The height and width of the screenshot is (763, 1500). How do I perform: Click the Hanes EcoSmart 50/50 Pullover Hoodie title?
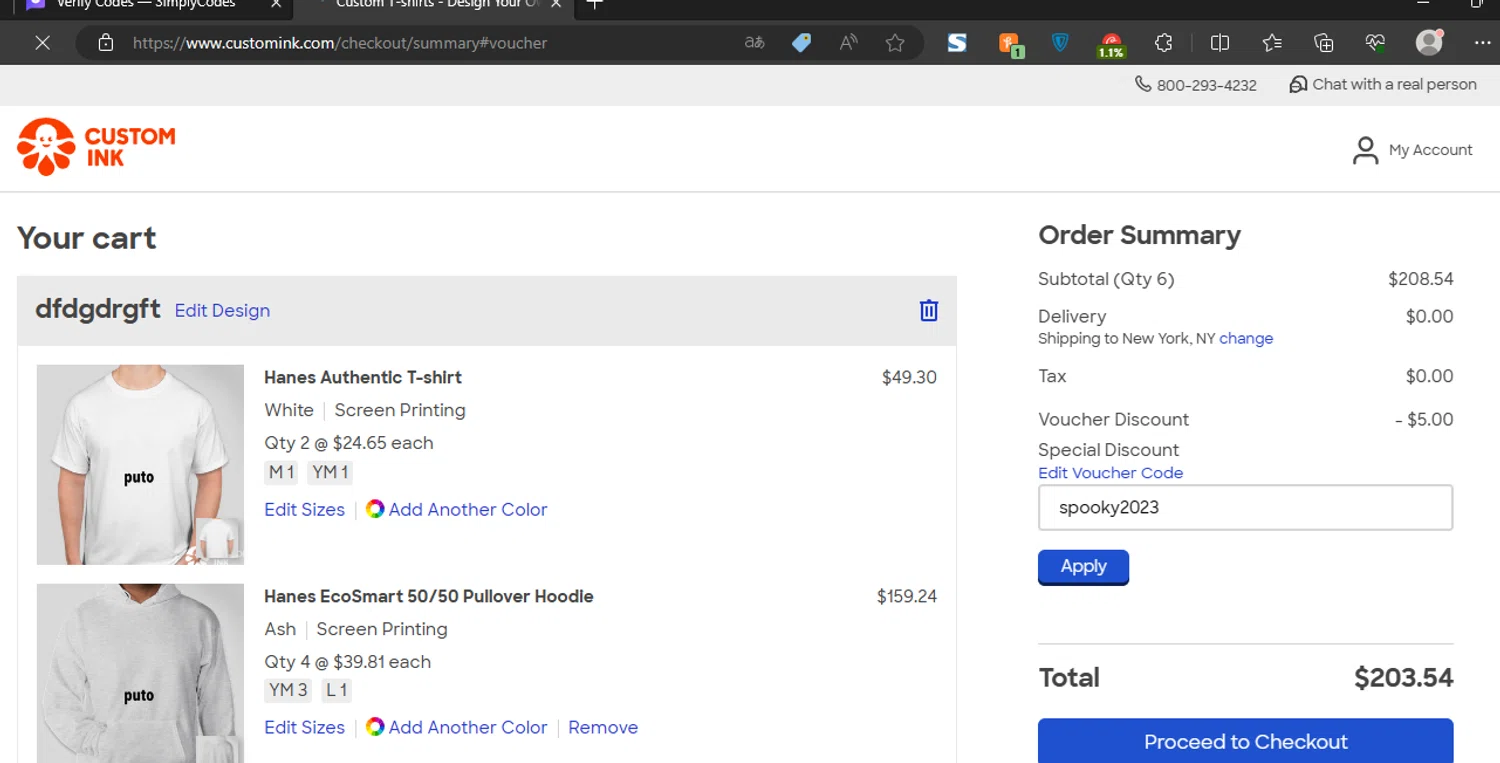[x=429, y=596]
